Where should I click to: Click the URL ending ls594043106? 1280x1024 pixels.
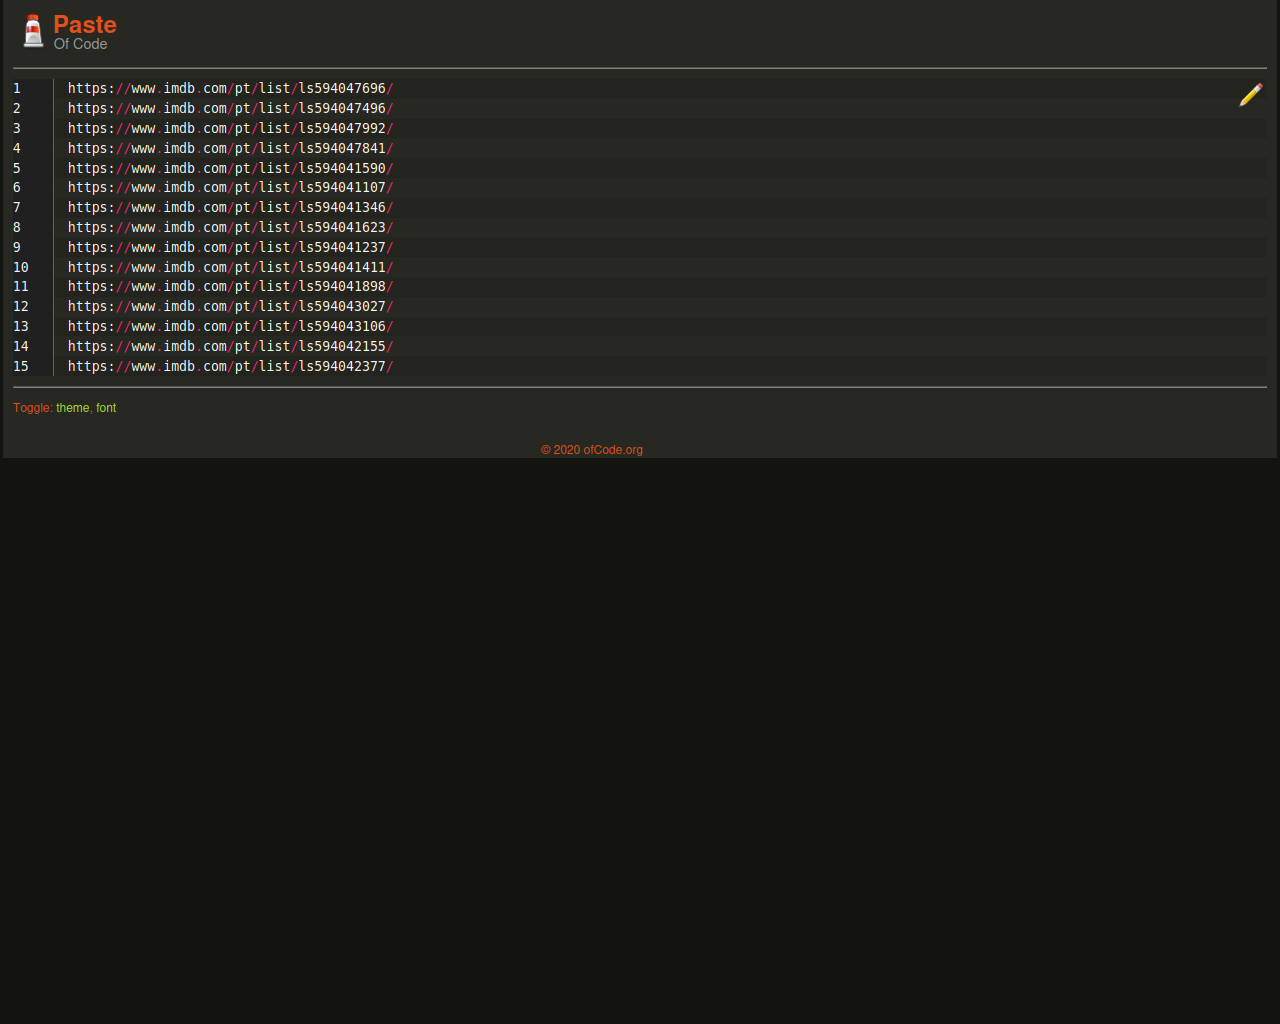click(231, 327)
